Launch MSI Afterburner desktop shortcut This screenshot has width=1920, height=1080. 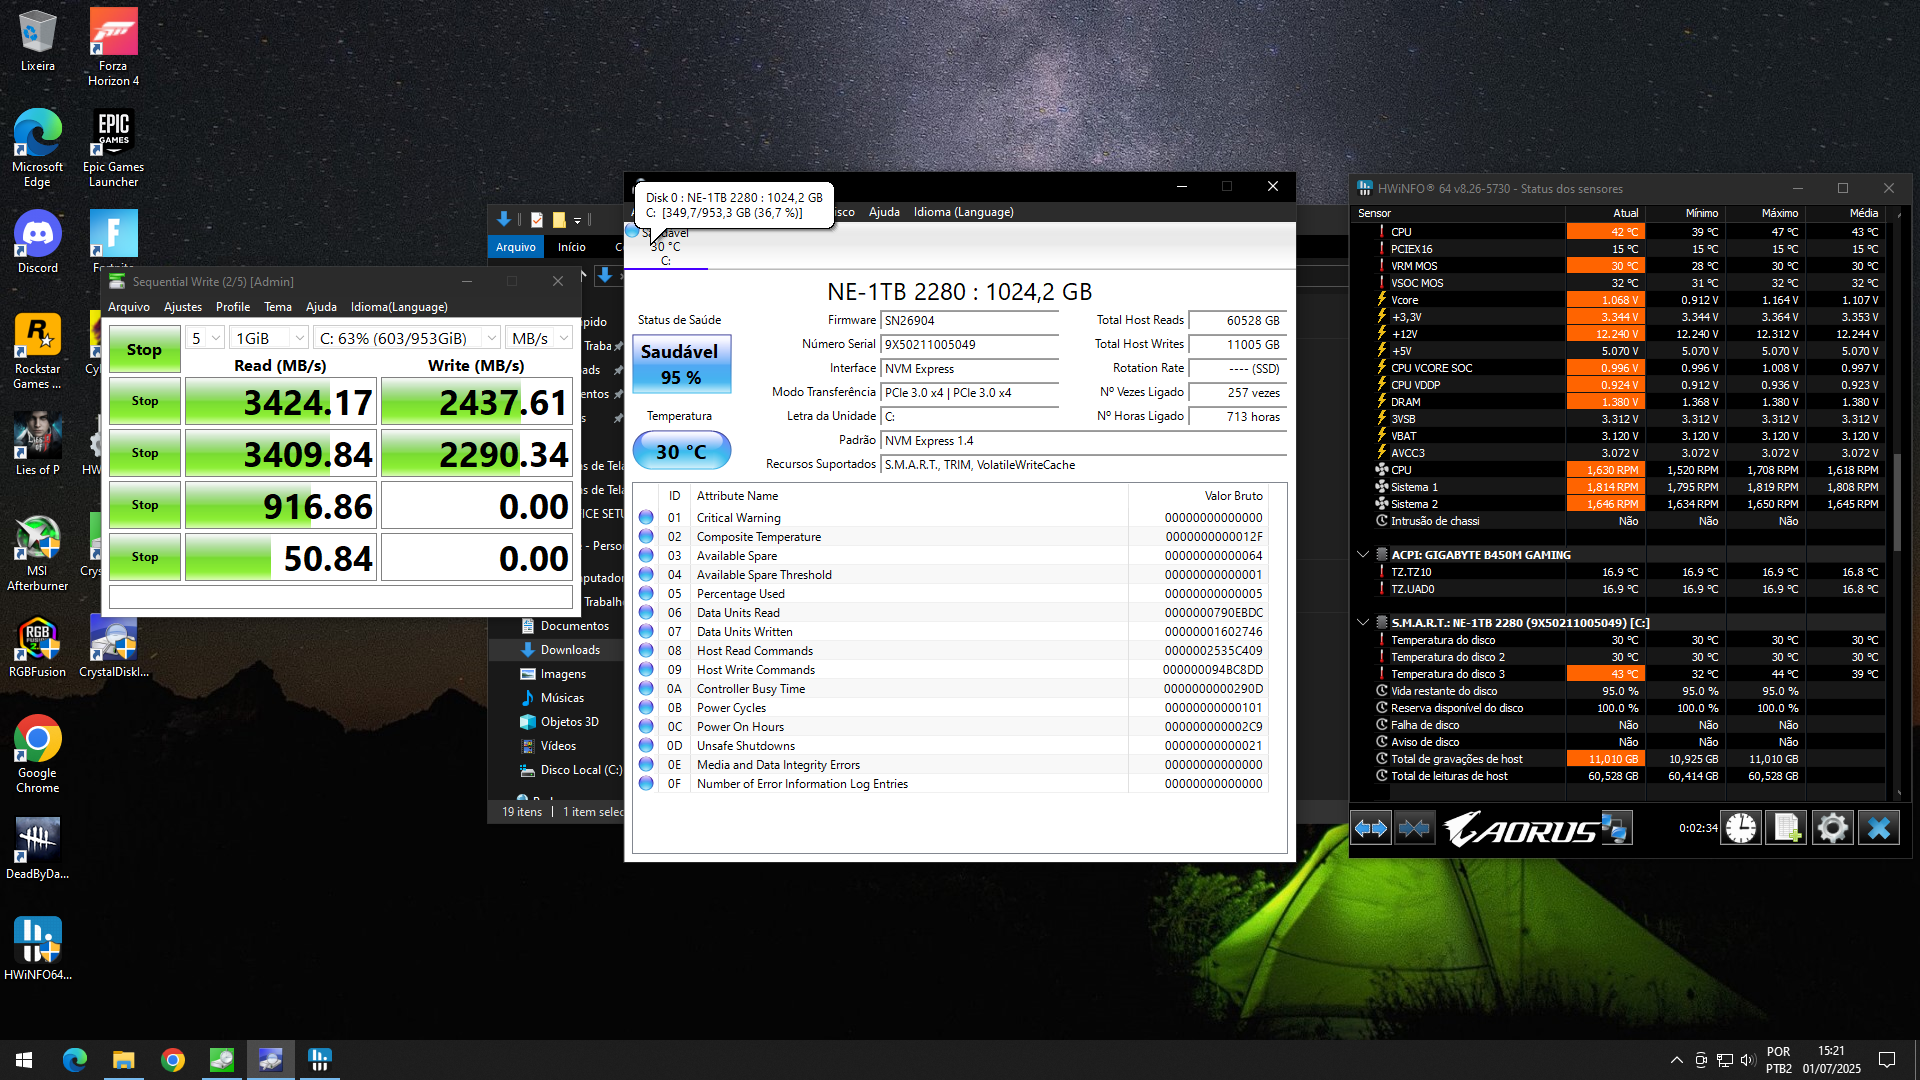[37, 541]
